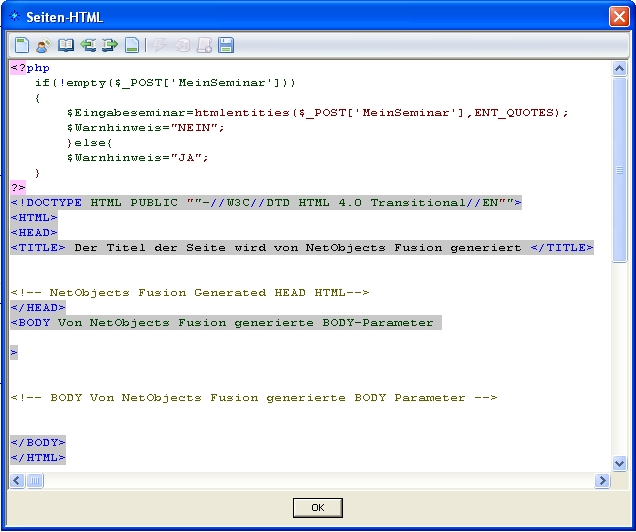
Task: Click the horizontal scrollbar left arrow
Action: (18, 481)
